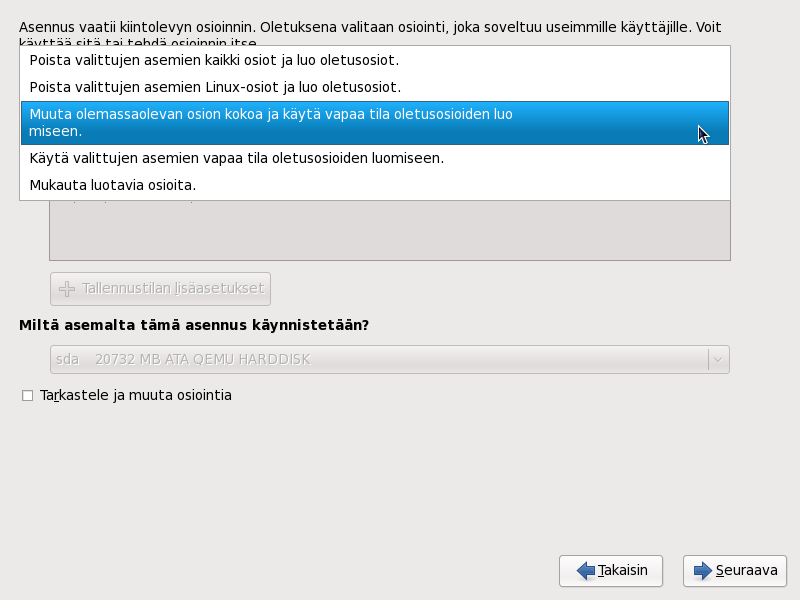Click the blue back arrow icon on Takaisin
This screenshot has width=800, height=600.
(586, 571)
